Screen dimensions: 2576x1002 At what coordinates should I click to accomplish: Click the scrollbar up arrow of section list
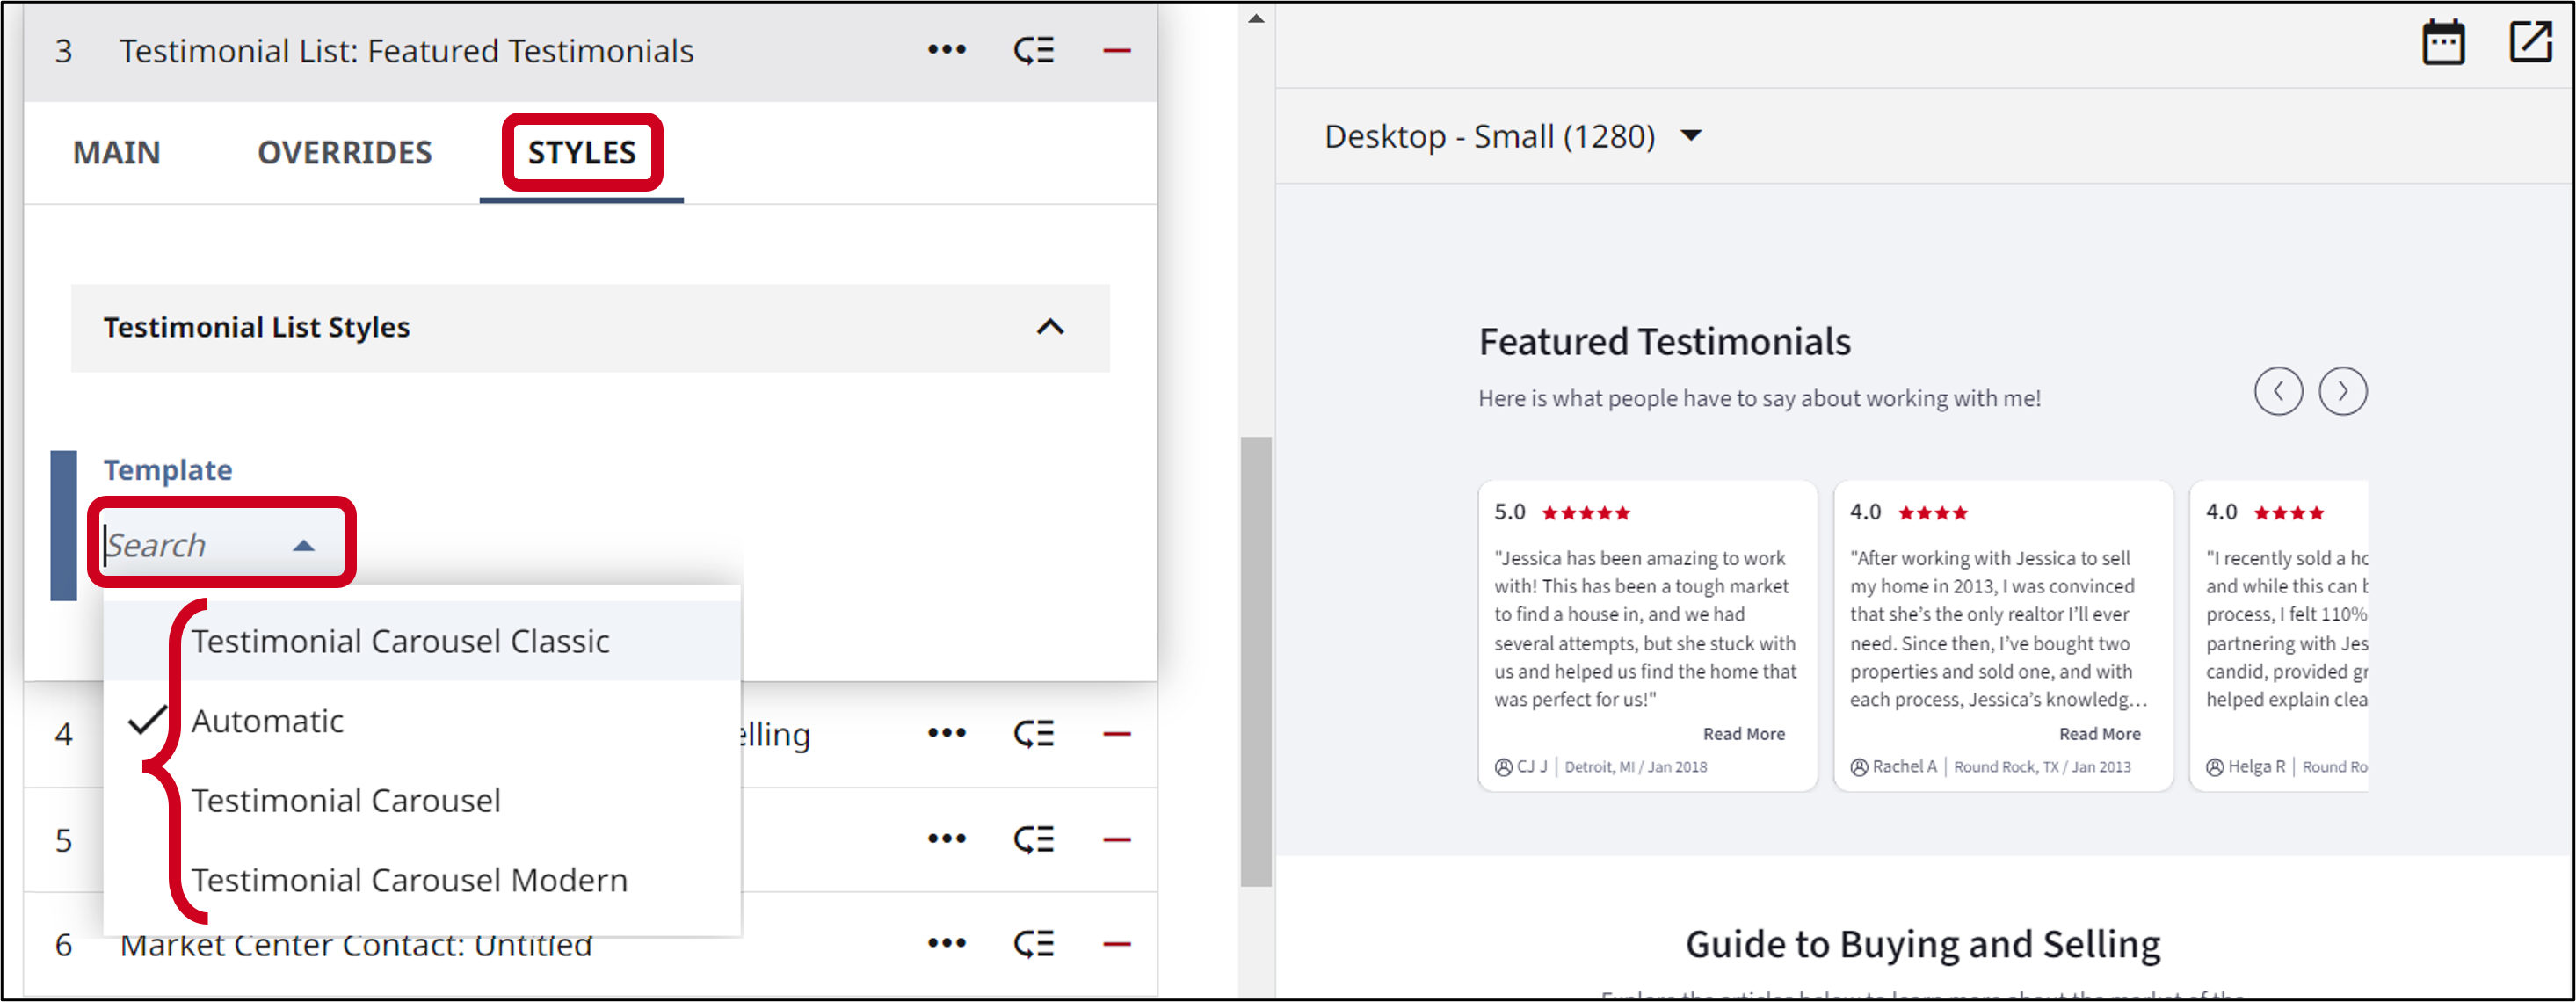(1256, 18)
